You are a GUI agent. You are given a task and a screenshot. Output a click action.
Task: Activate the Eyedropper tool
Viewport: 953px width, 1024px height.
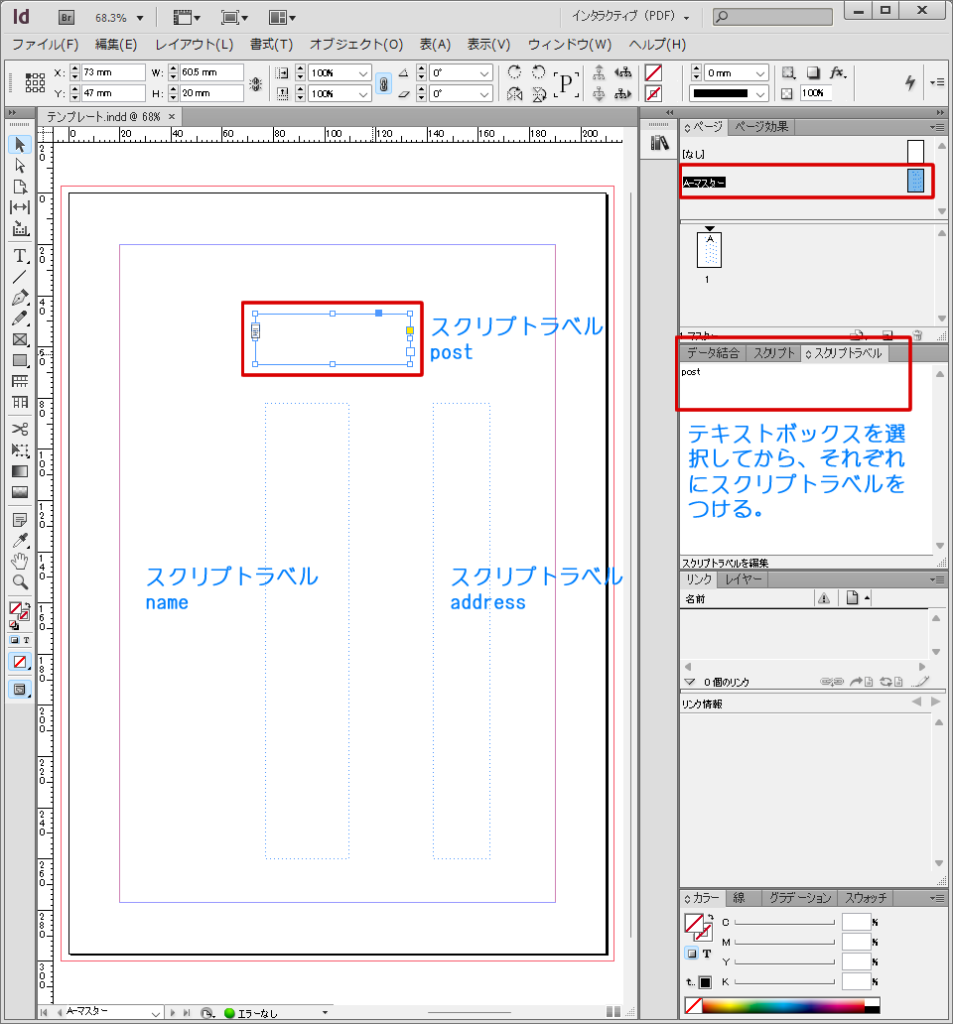19,540
